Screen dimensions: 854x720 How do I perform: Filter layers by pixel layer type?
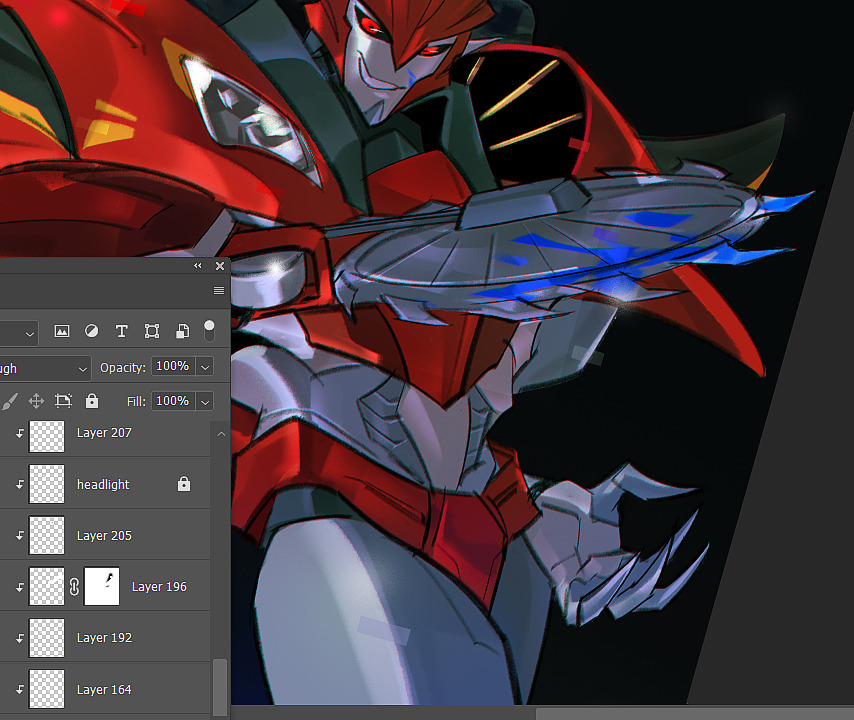click(62, 331)
